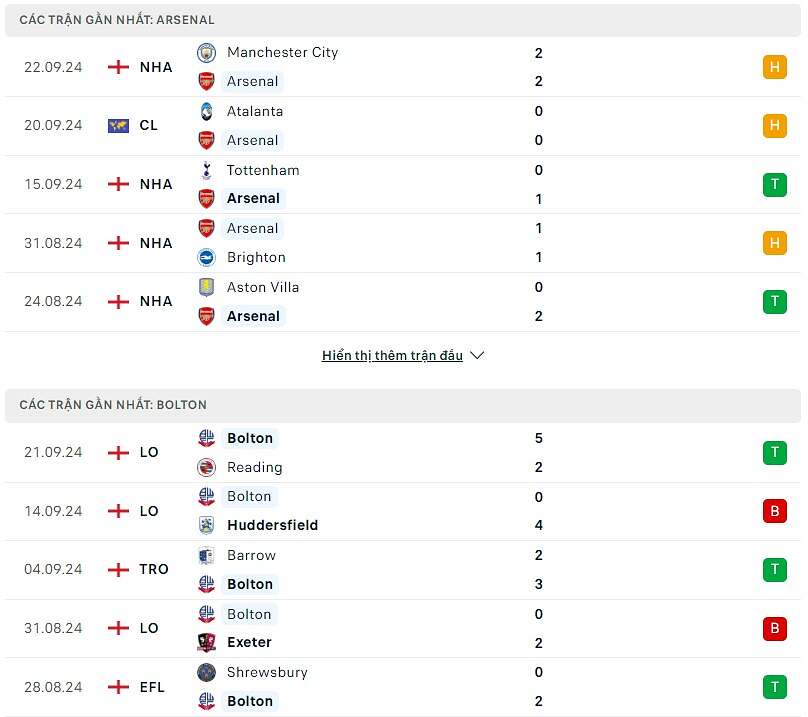Click the Aston Villa crest

(x=206, y=287)
